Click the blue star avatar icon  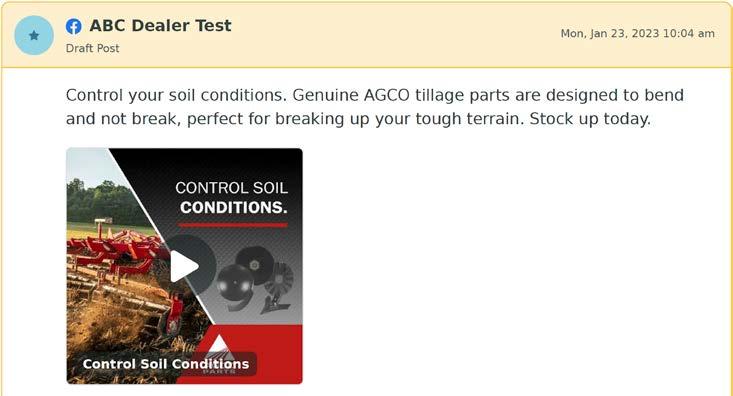tap(34, 36)
